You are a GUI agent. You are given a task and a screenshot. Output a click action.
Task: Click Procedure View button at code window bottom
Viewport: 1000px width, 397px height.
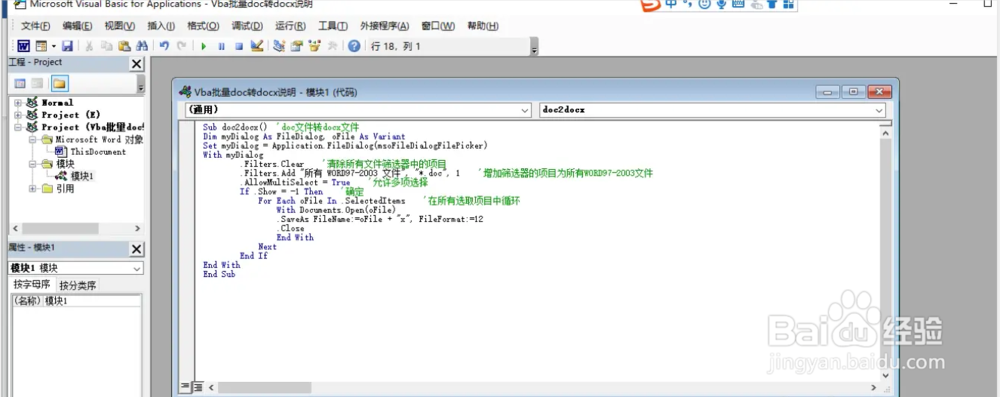click(185, 386)
